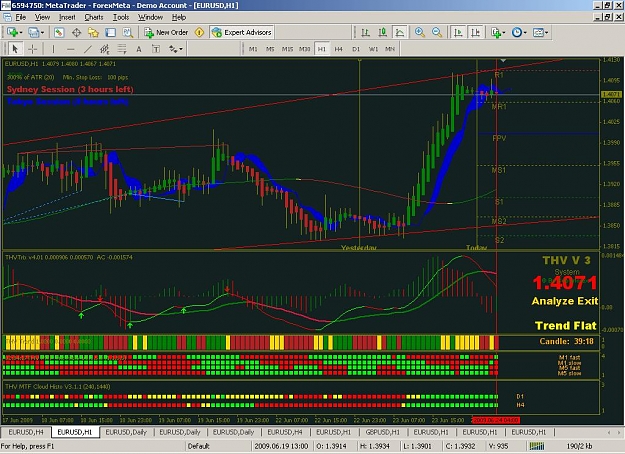Switch to the GBPUSD,H1 chart tab
625x454 pixels.
(x=382, y=432)
